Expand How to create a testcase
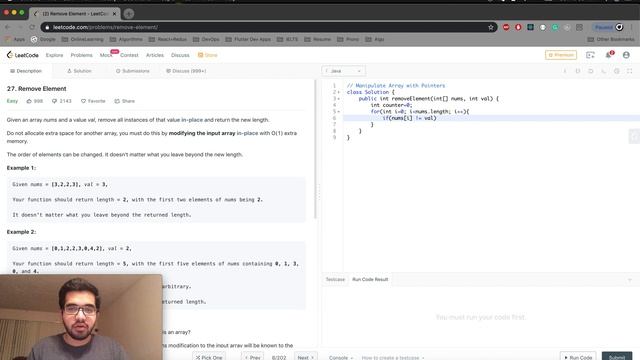Viewport: 640px width, 360px height. tap(393, 358)
